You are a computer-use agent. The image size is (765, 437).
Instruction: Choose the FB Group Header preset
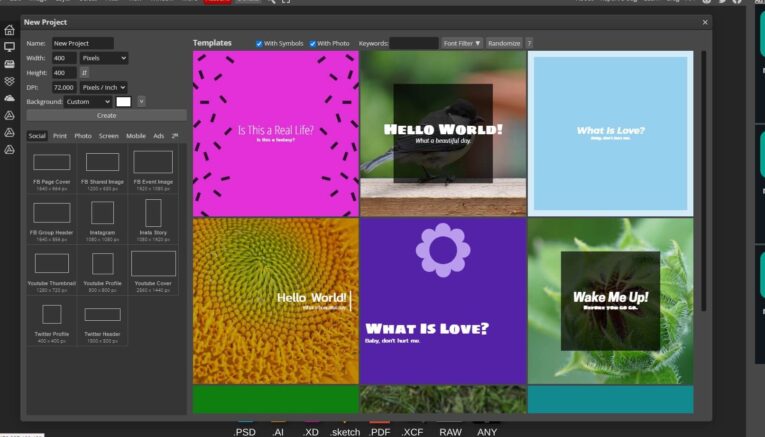point(52,220)
